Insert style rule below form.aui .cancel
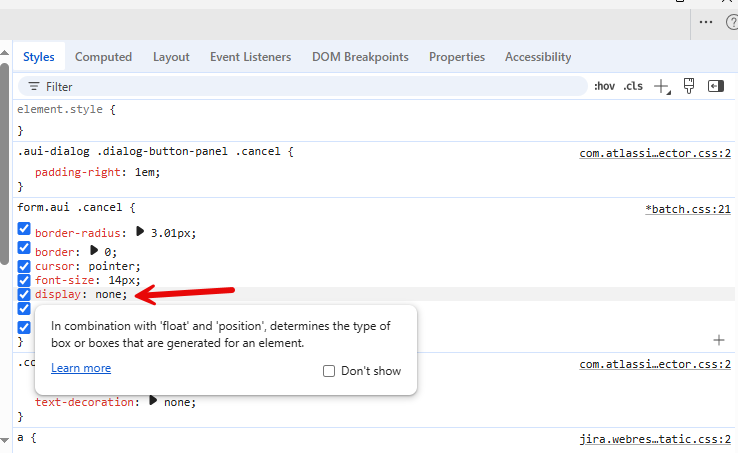738x453 pixels. click(719, 340)
